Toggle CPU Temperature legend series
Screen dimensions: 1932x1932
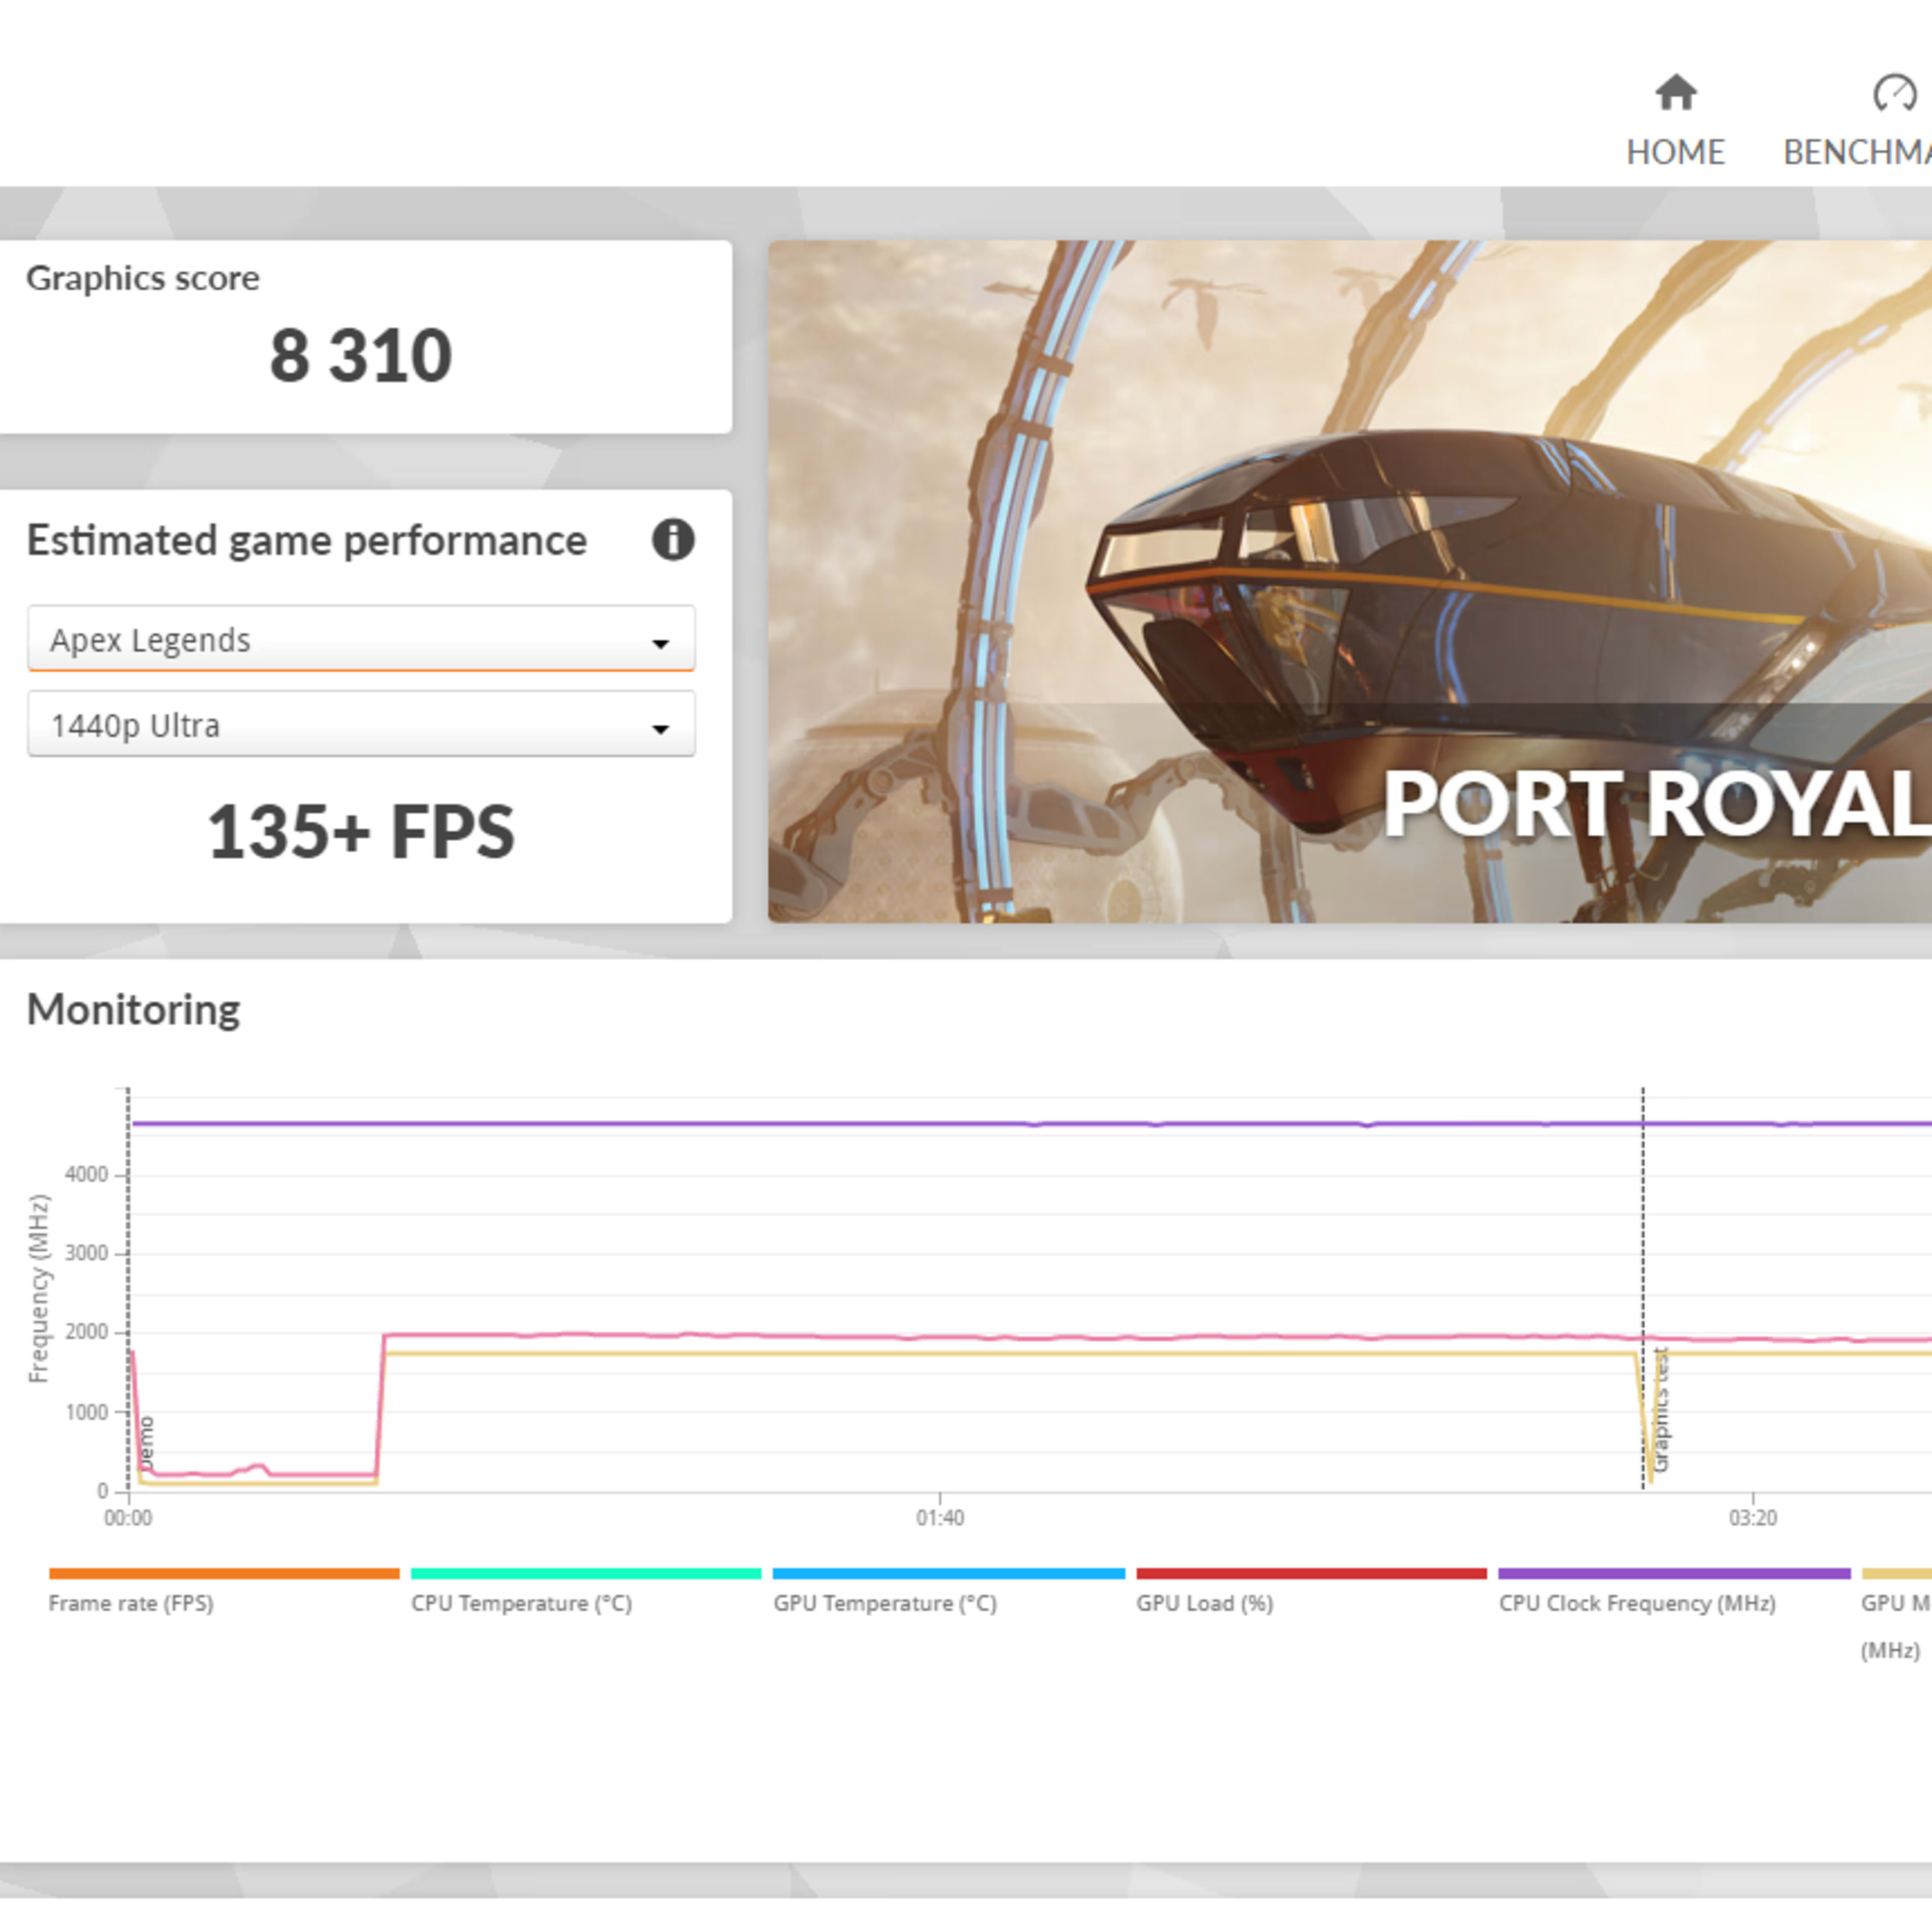point(521,1603)
